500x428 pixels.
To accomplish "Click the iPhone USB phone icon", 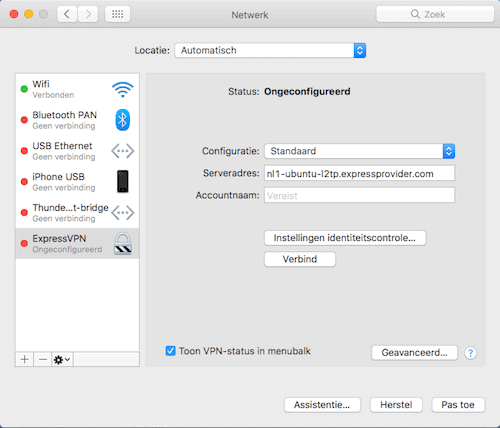I will coord(123,182).
